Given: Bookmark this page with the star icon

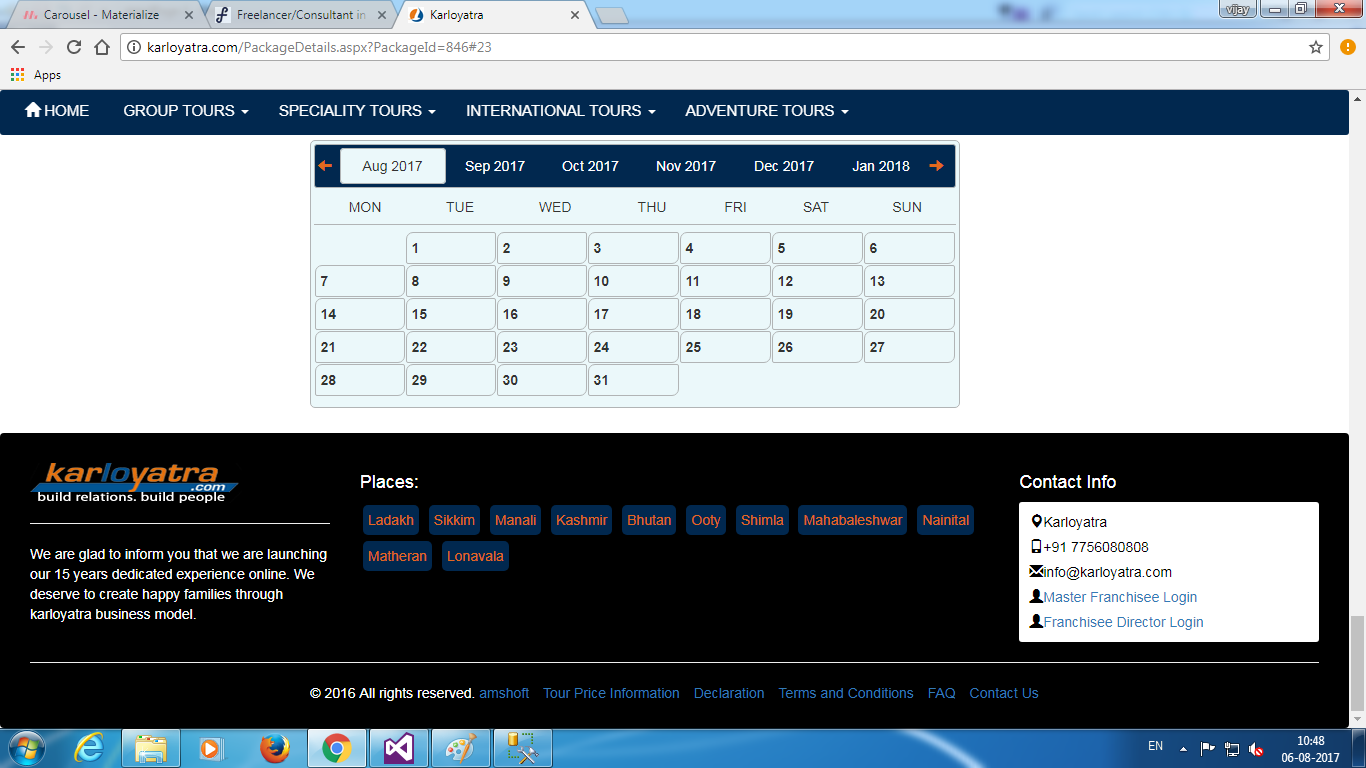Looking at the screenshot, I should point(1316,47).
